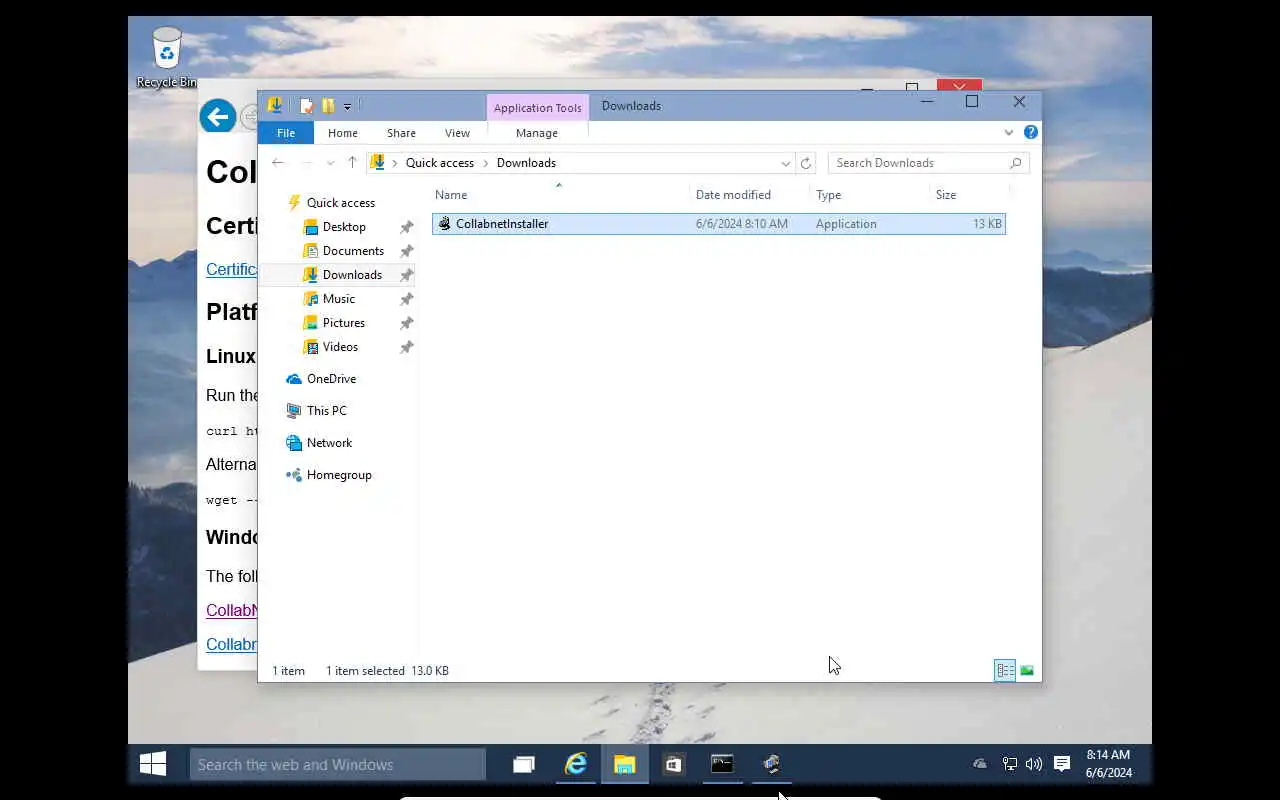
Task: Open the Store taskbar icon
Action: [x=674, y=765]
